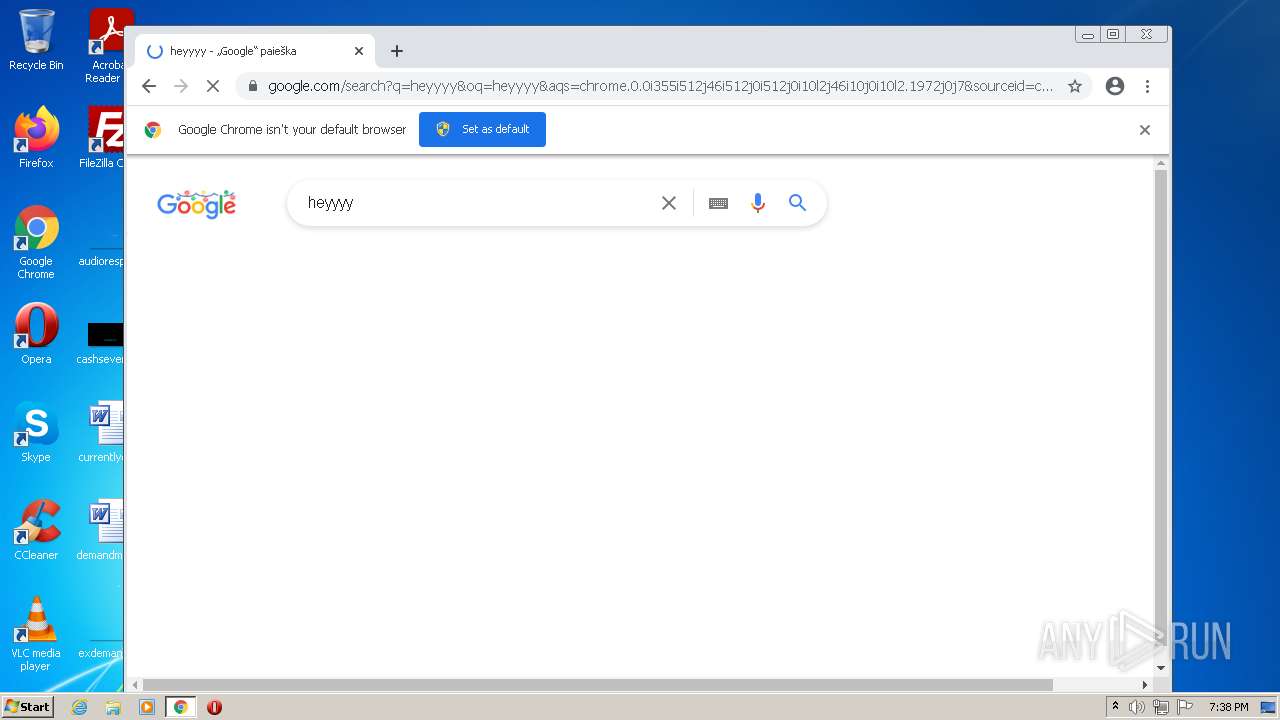Open the Chrome three-dot menu
This screenshot has height=720, width=1280.
point(1147,86)
